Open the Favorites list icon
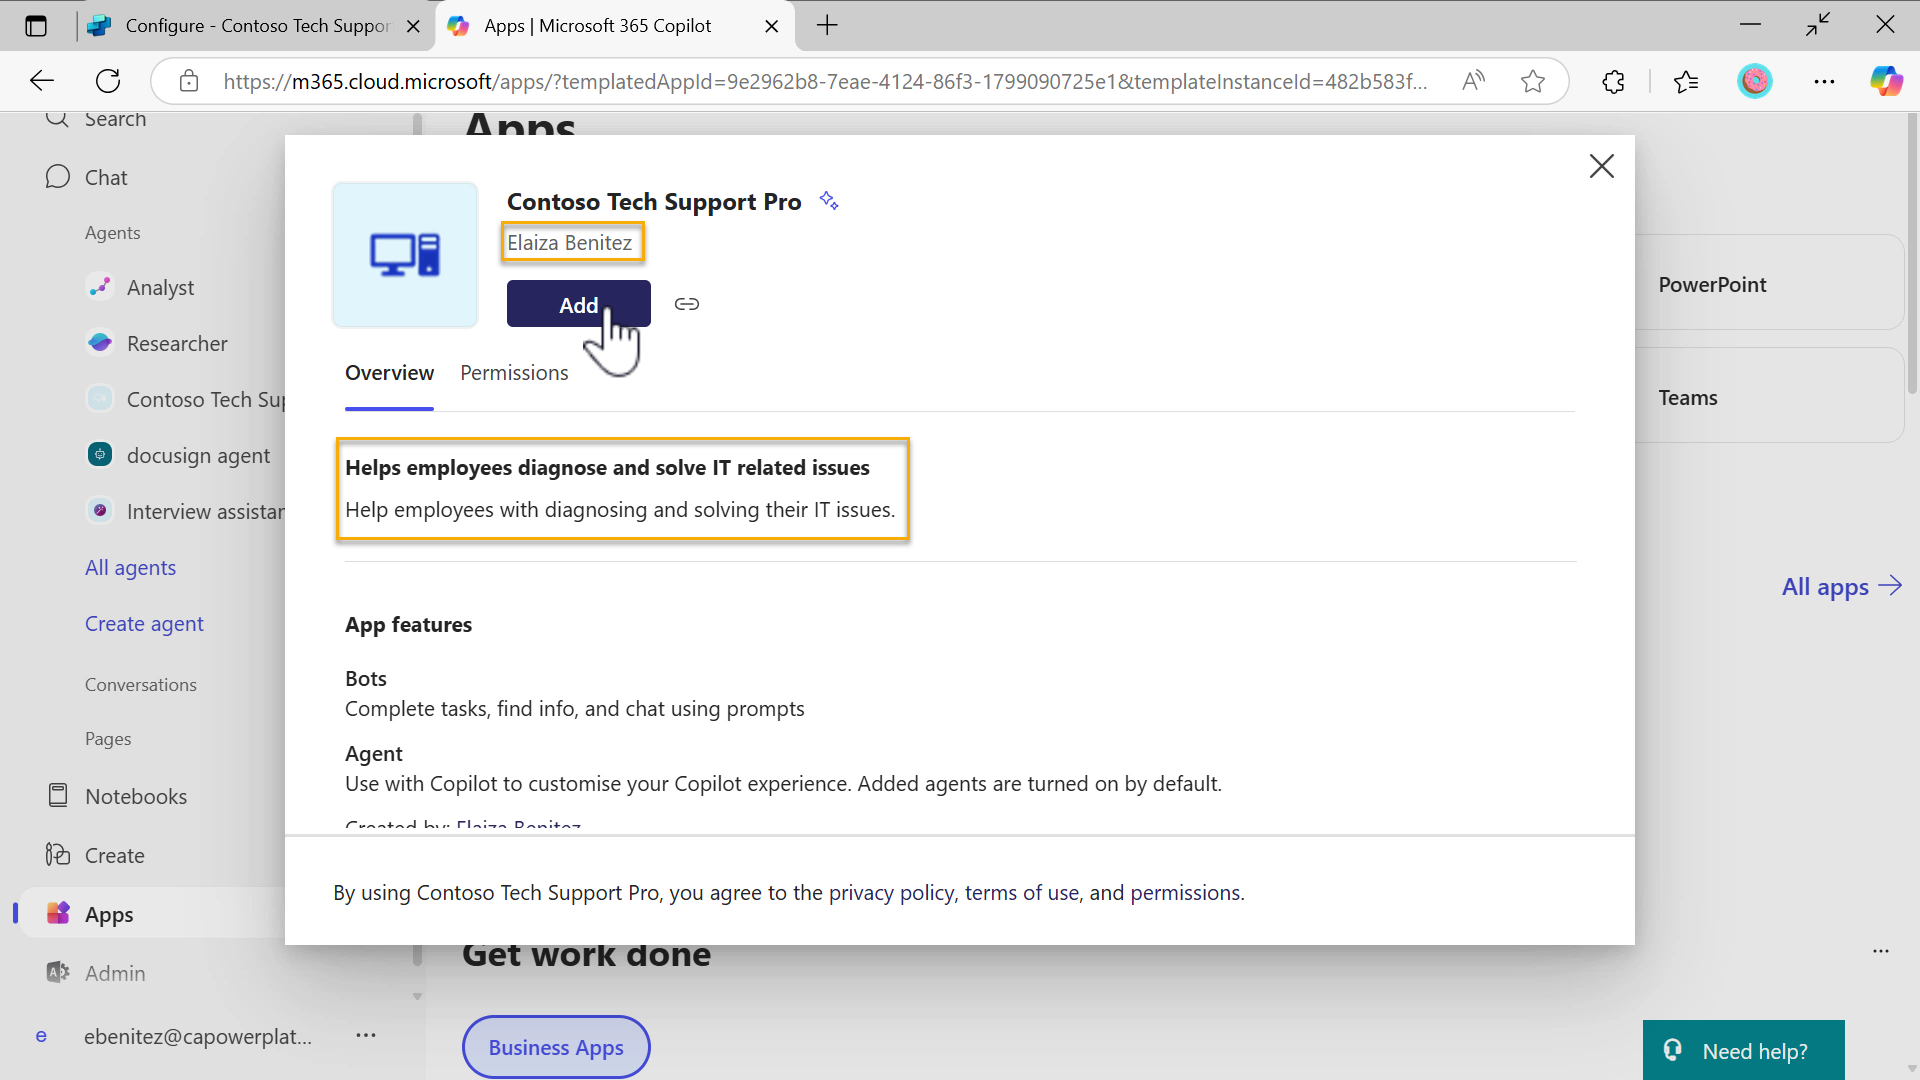 click(x=1686, y=81)
